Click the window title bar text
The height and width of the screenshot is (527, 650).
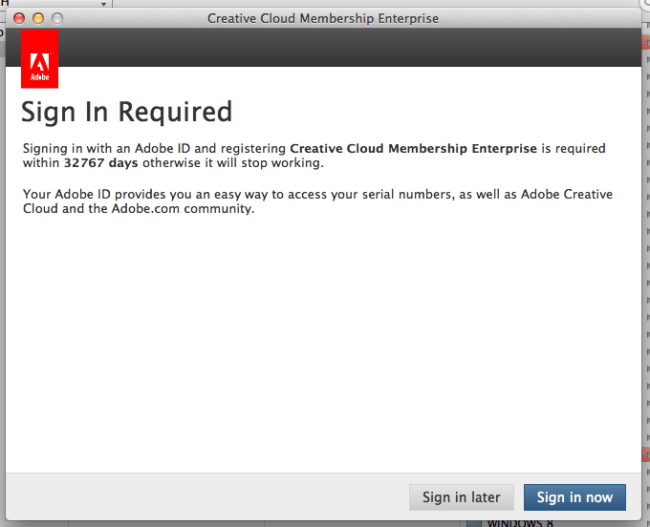click(x=322, y=19)
